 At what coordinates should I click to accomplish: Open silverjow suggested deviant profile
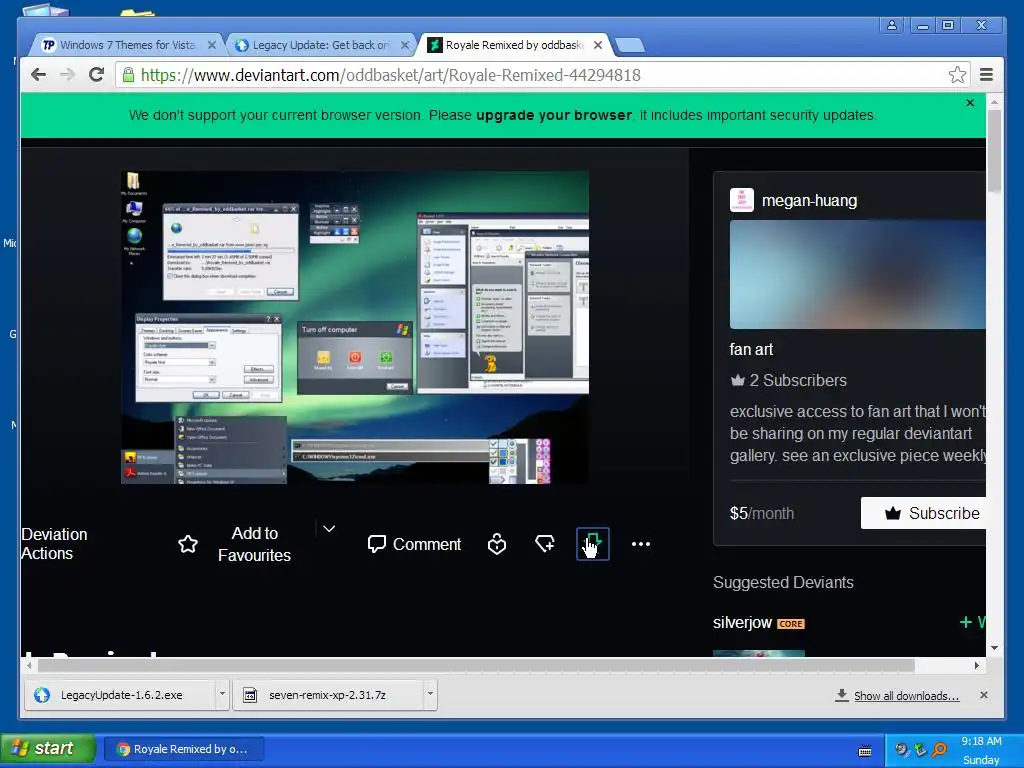[x=743, y=622]
